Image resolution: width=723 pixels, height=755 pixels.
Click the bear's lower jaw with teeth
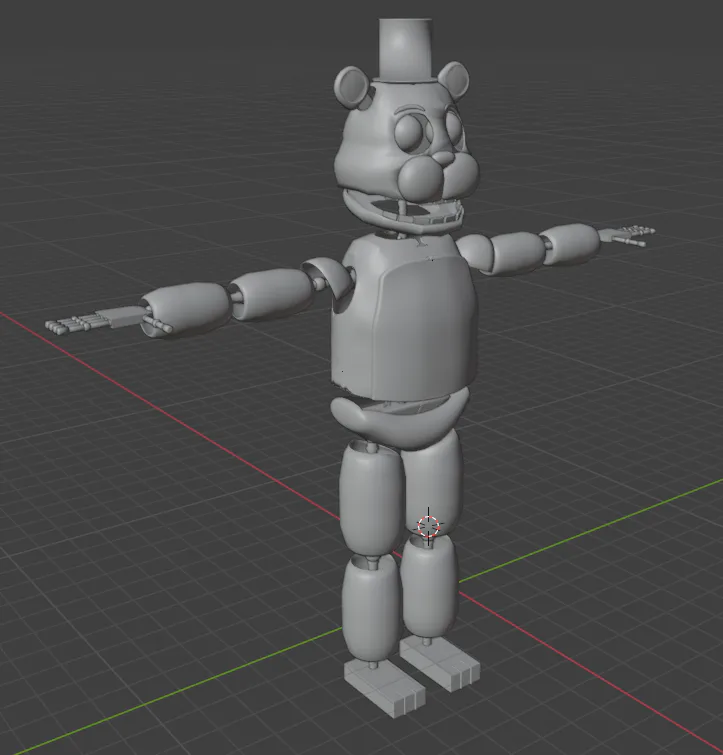click(x=404, y=214)
